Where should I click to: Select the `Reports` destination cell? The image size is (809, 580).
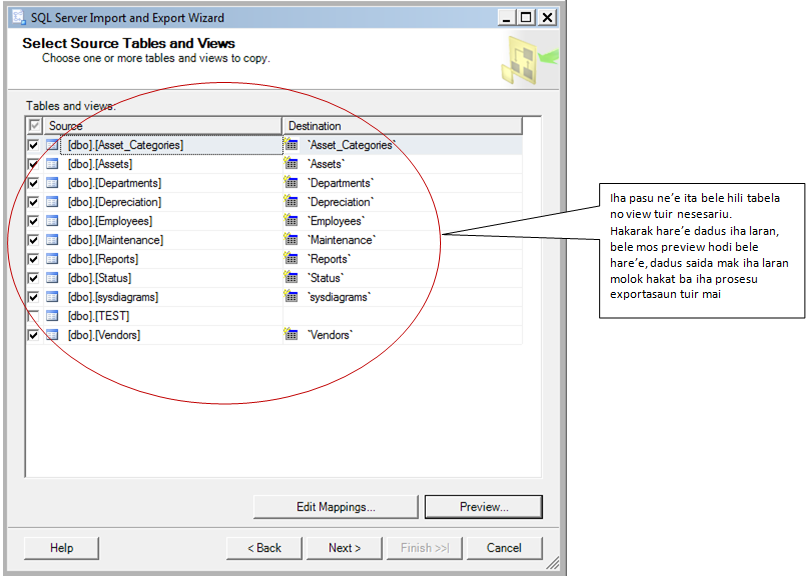[402, 259]
